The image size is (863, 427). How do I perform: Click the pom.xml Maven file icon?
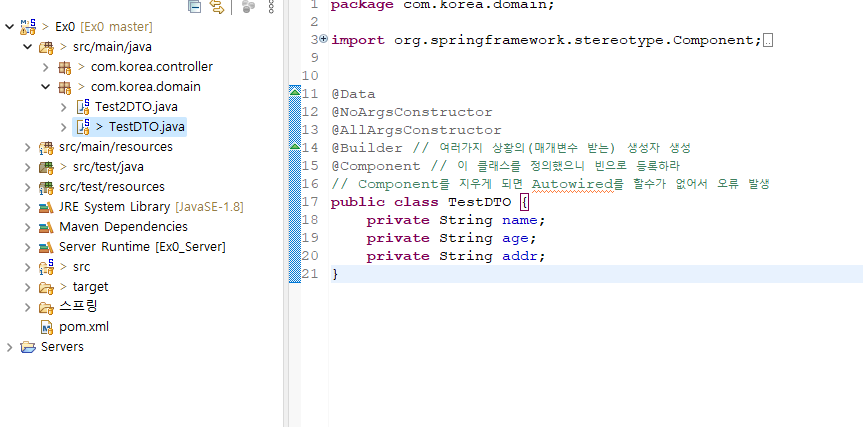click(47, 327)
